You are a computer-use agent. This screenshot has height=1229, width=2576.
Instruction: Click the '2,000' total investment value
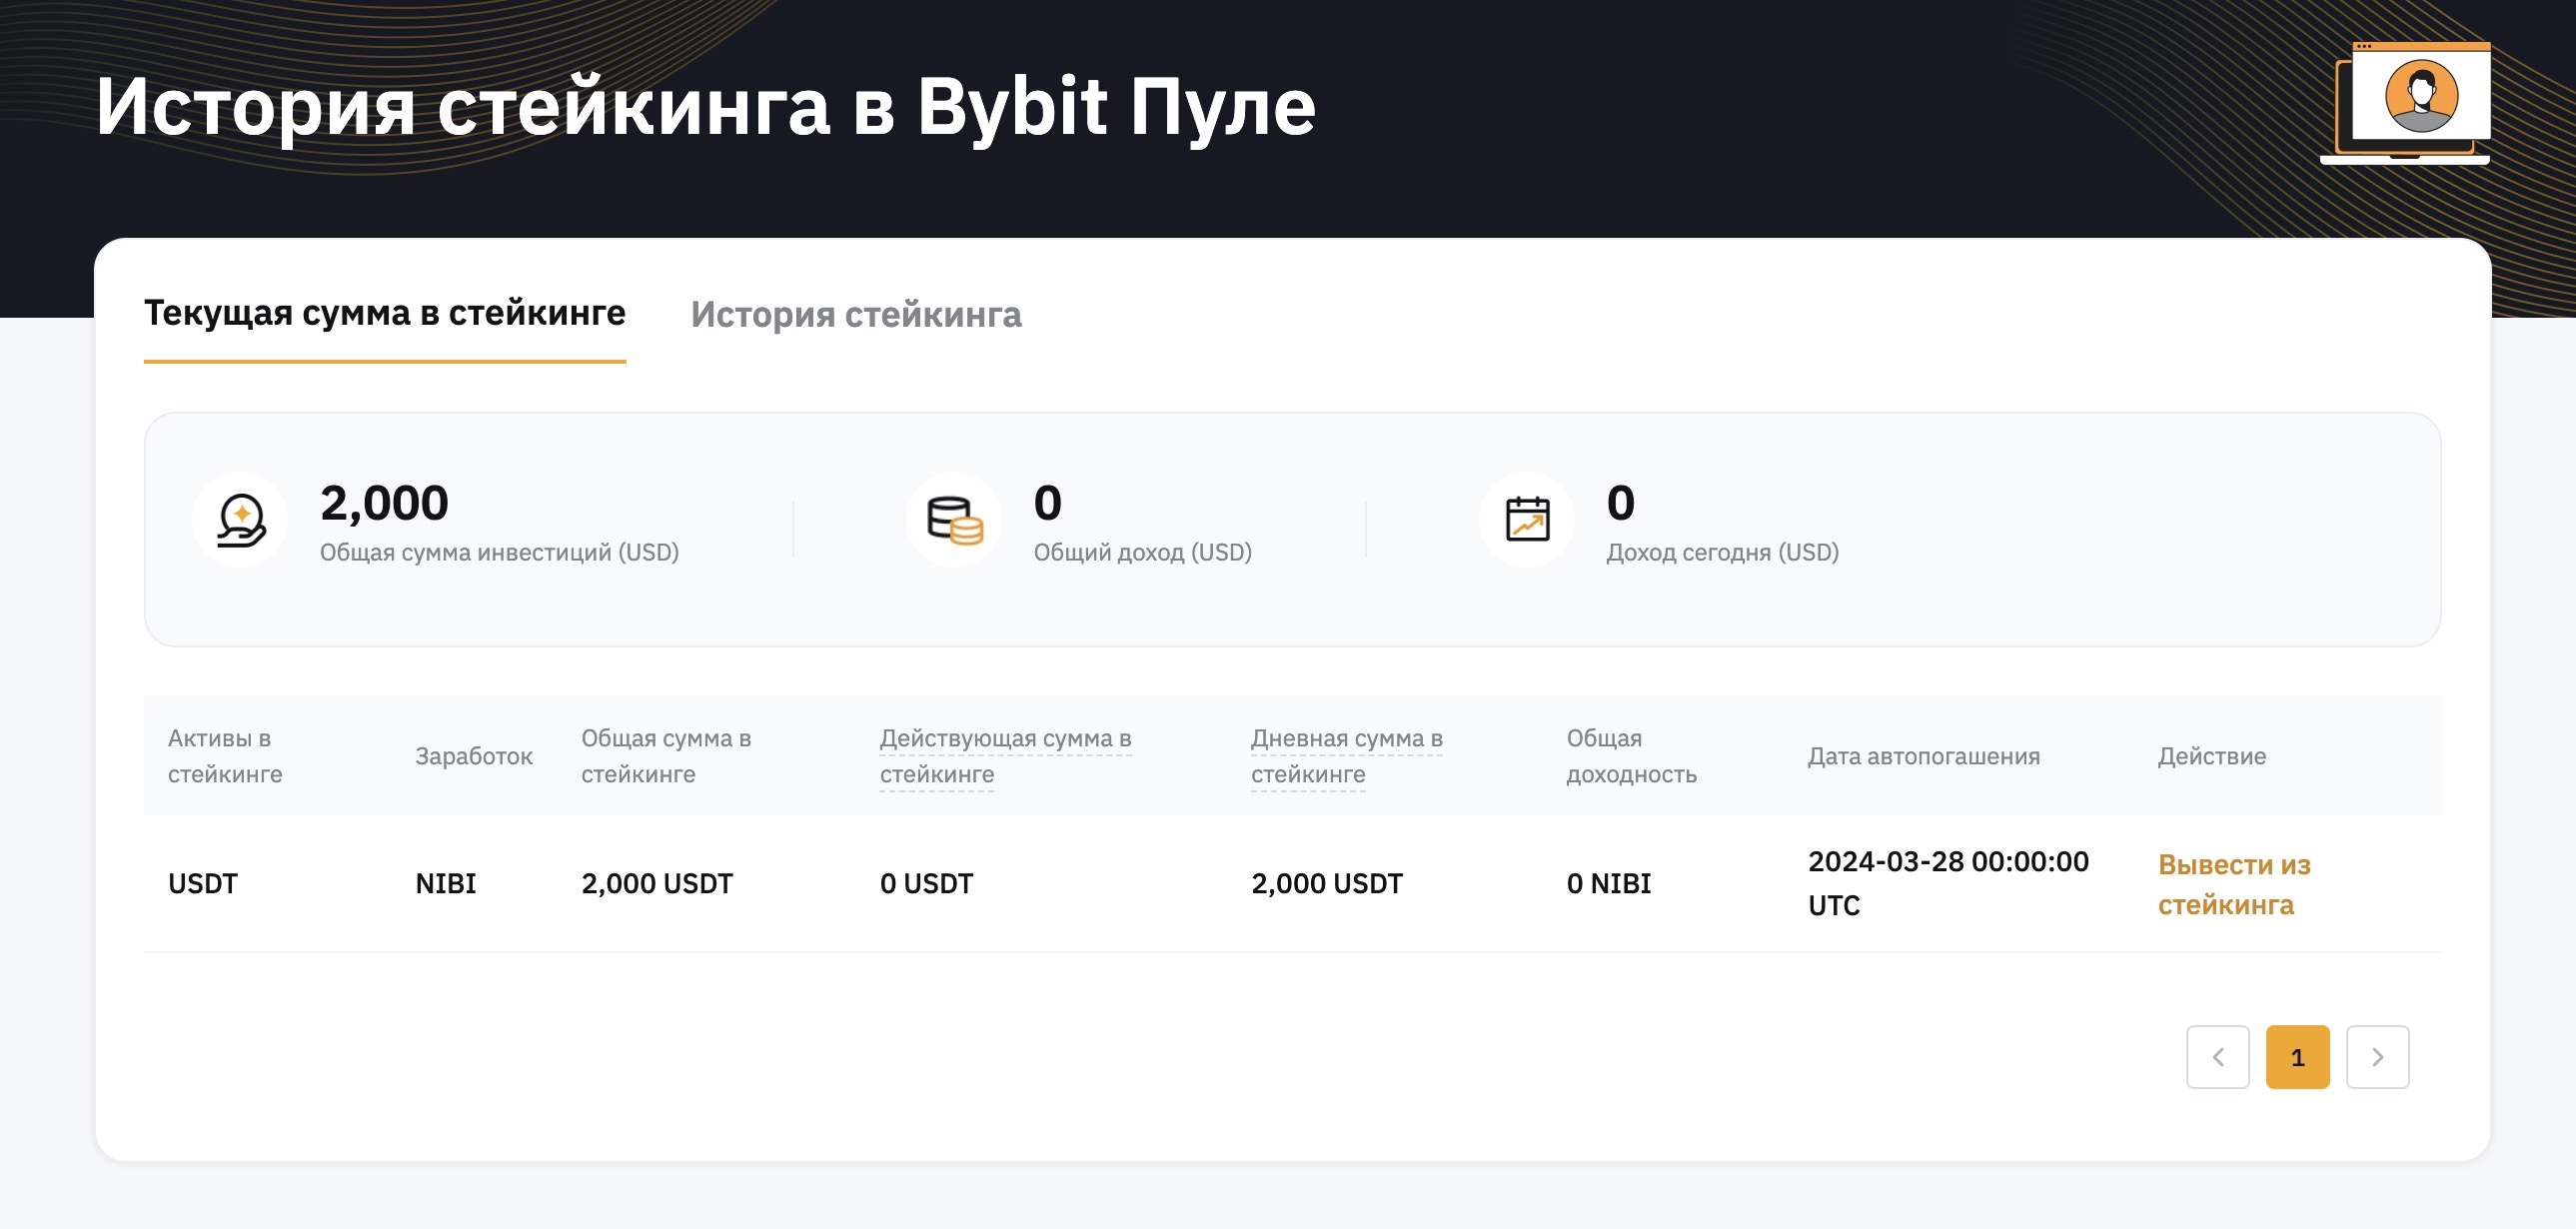pos(385,502)
